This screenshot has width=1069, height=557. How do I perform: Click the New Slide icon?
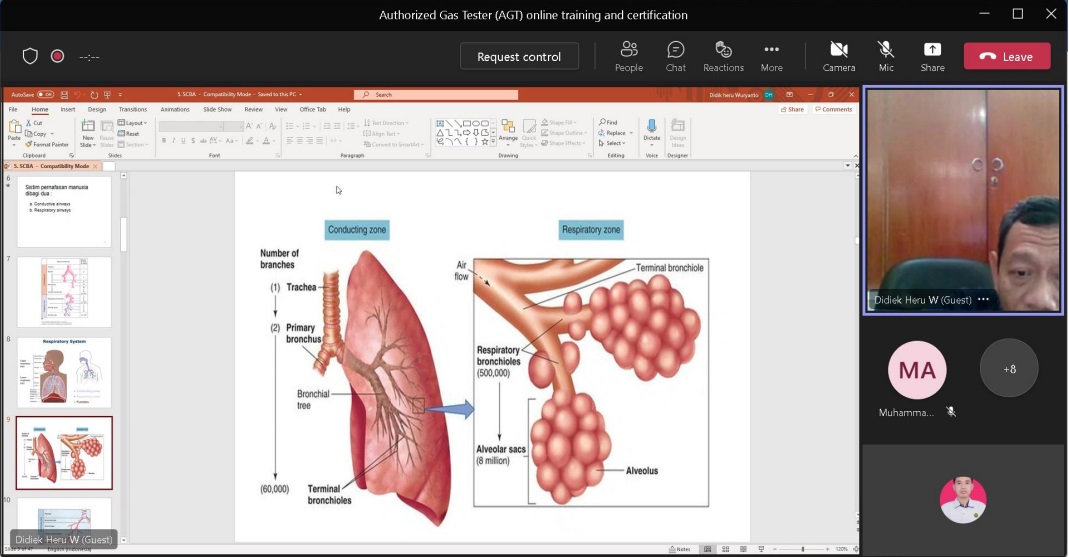[x=88, y=126]
